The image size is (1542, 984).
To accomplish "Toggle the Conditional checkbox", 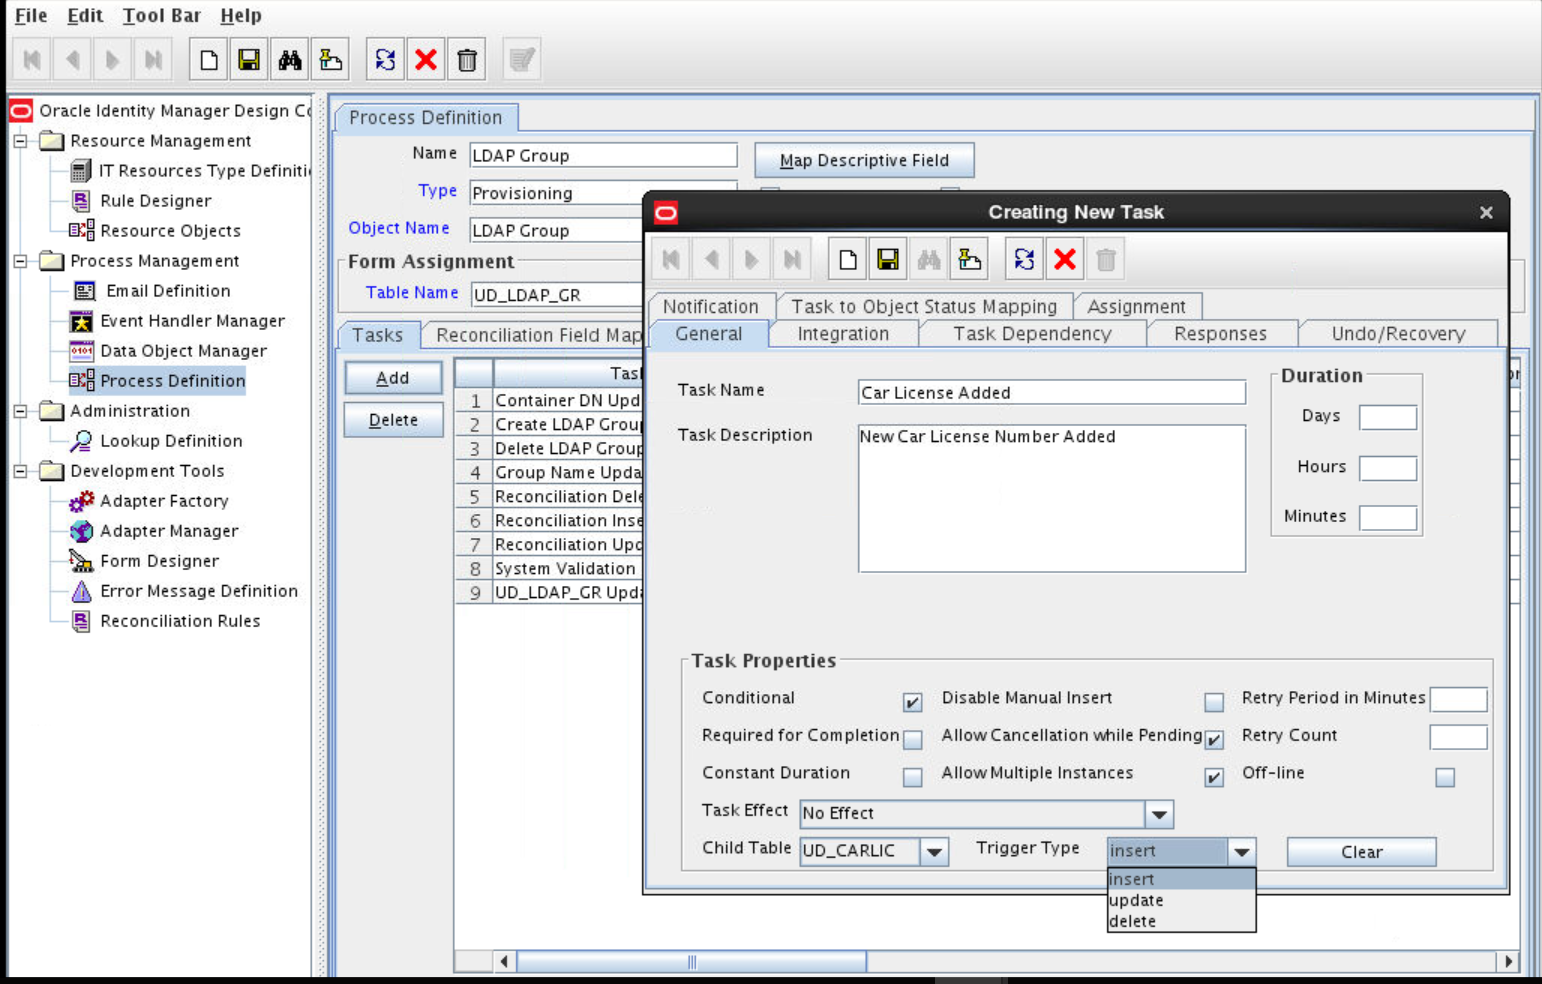I will (x=912, y=702).
